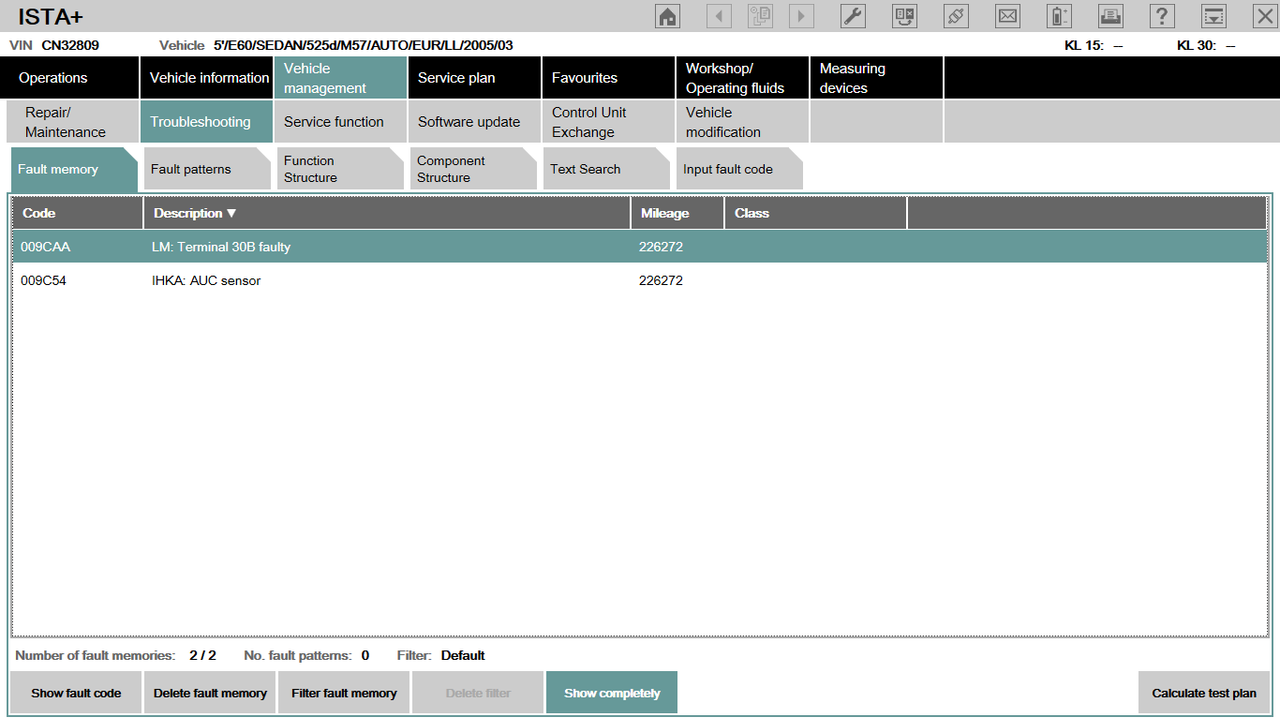Click the Number of fault memories 2 / 2 label
The width and height of the screenshot is (1280, 720).
pyautogui.click(x=116, y=656)
